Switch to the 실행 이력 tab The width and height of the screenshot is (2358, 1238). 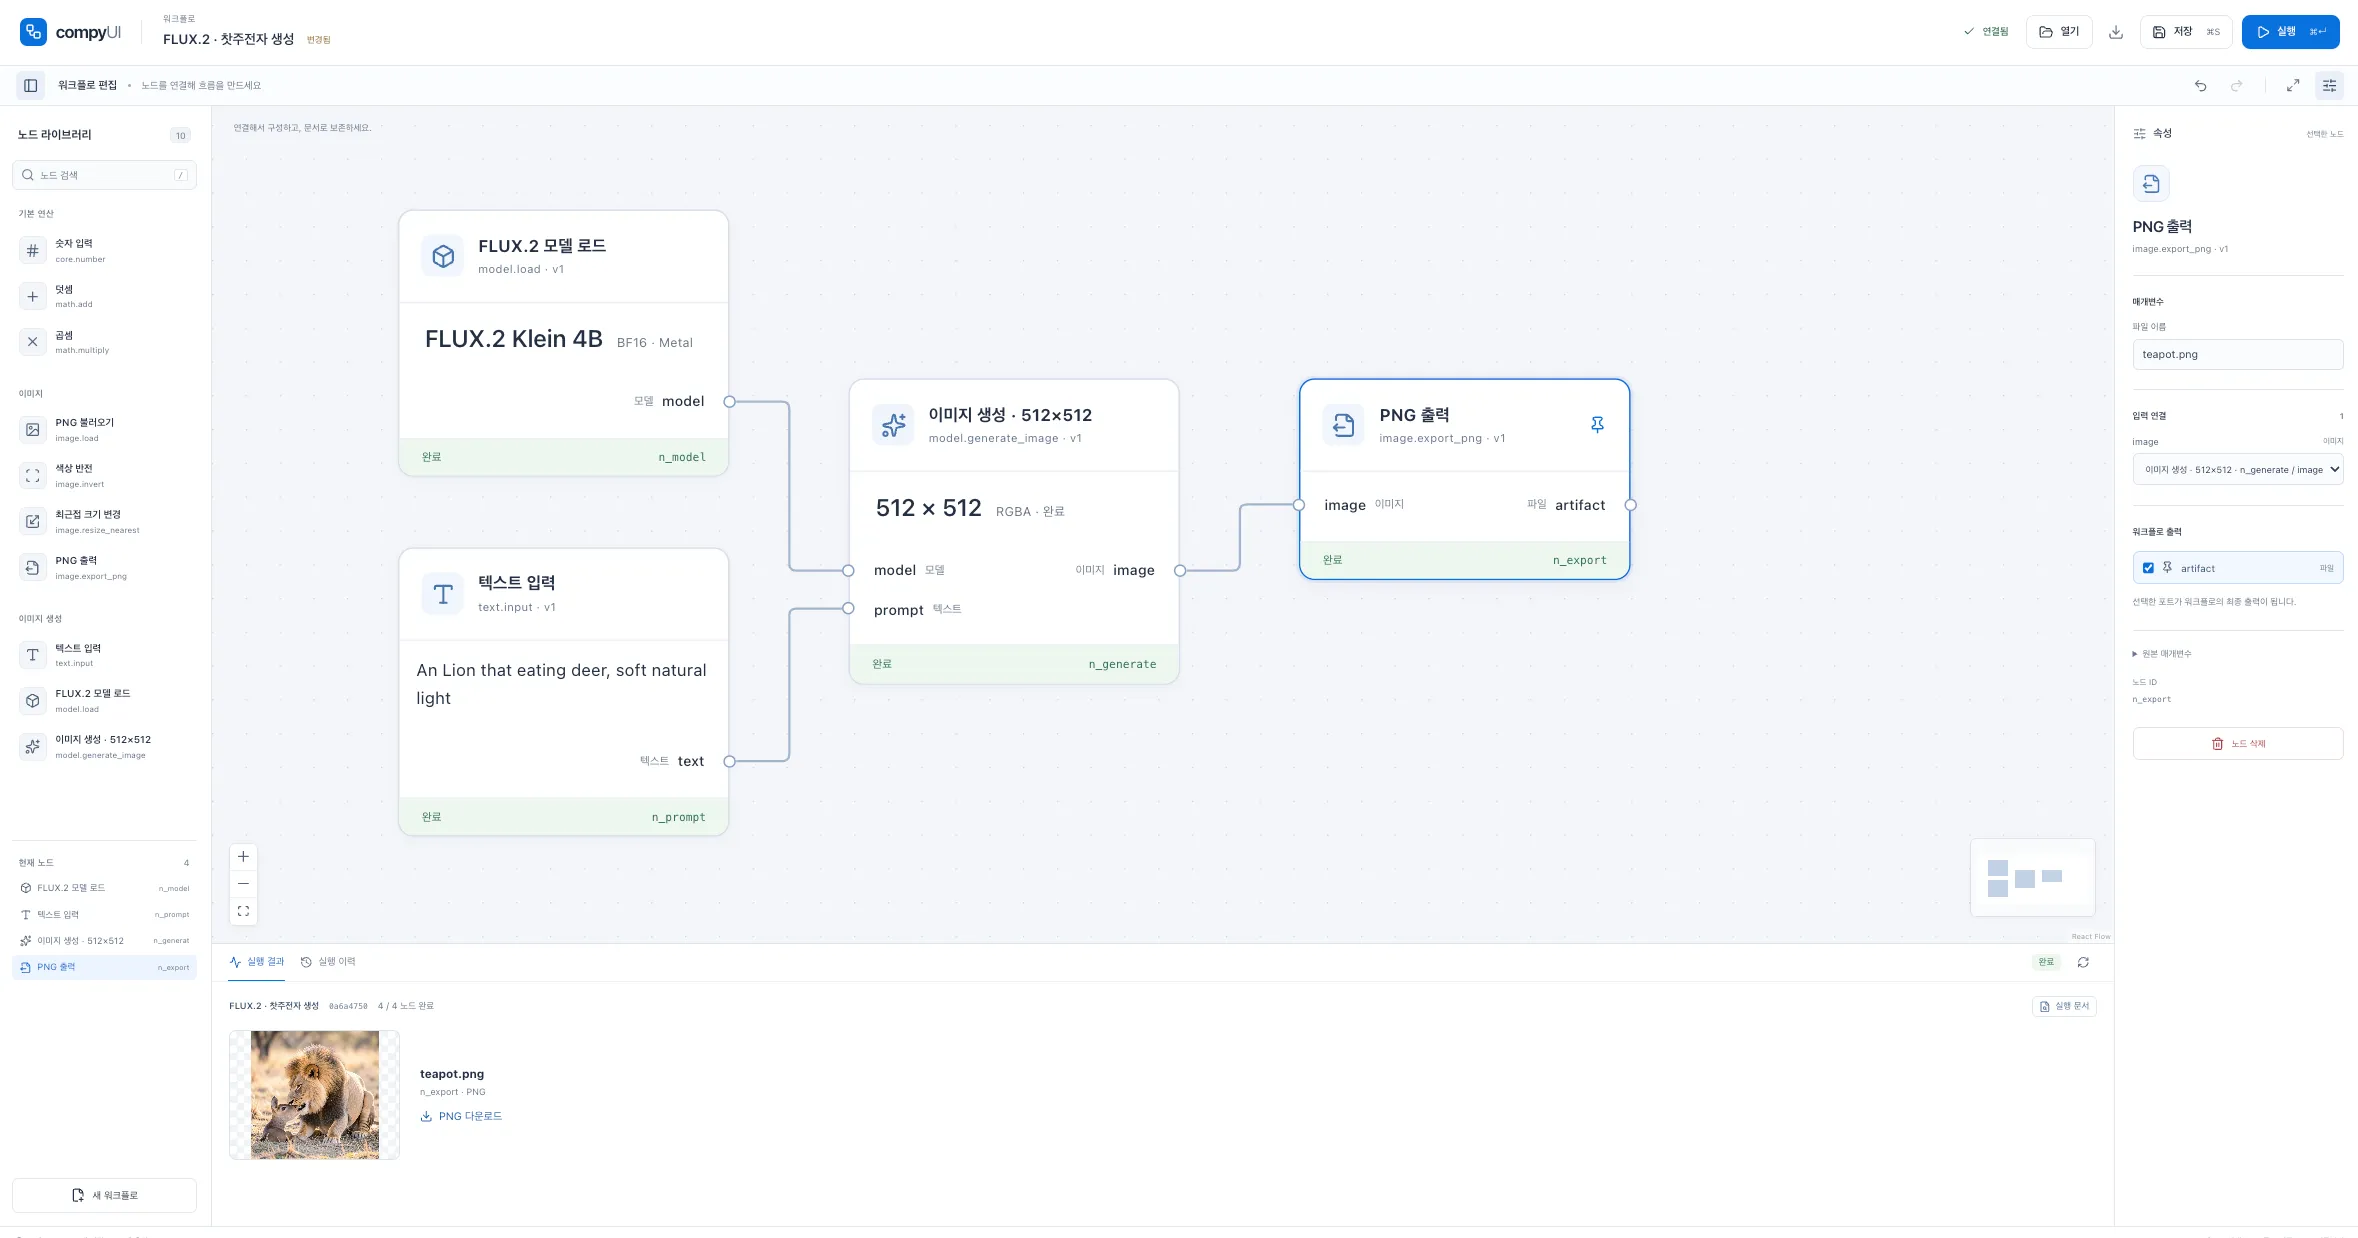(328, 962)
